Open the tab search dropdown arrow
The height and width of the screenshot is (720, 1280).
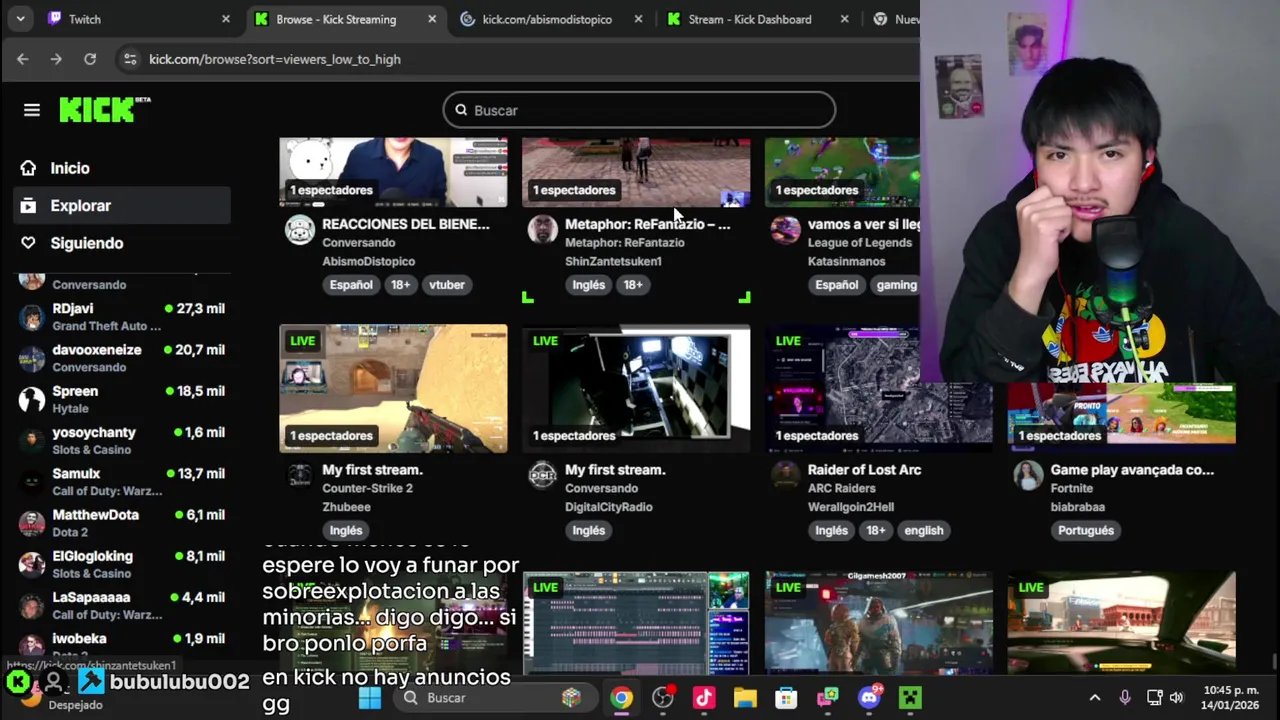pyautogui.click(x=20, y=19)
